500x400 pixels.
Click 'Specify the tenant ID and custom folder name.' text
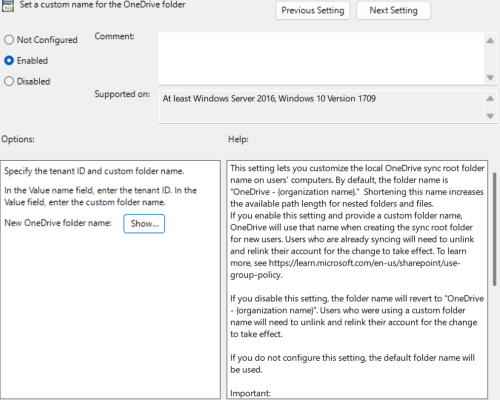[x=94, y=171]
